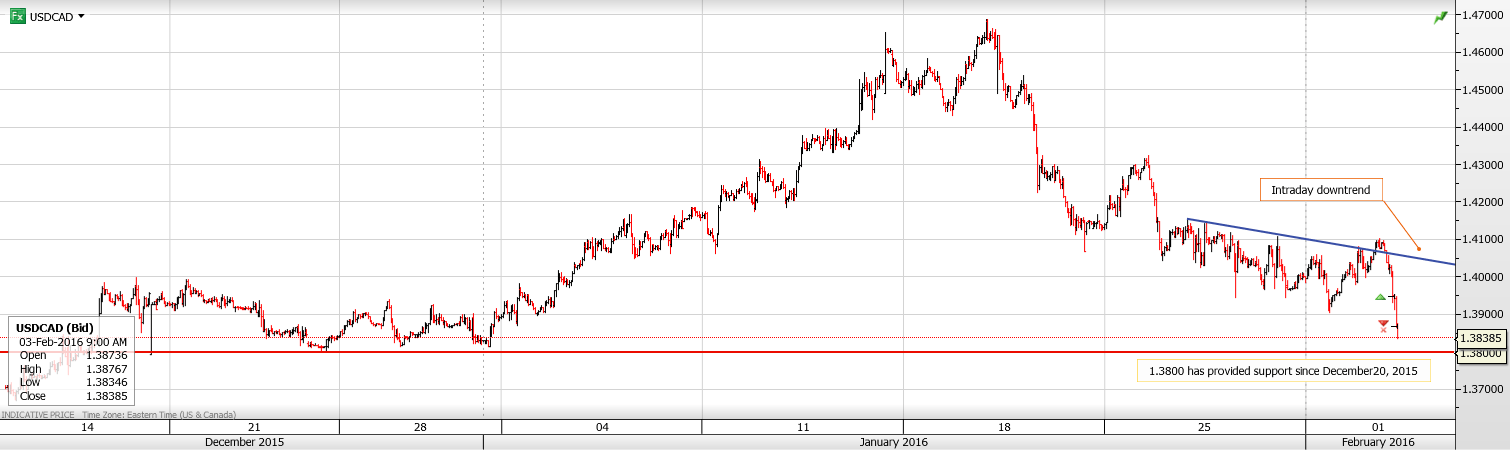Click the 18 date tick on time axis
This screenshot has width=1510, height=450.
(x=1004, y=427)
